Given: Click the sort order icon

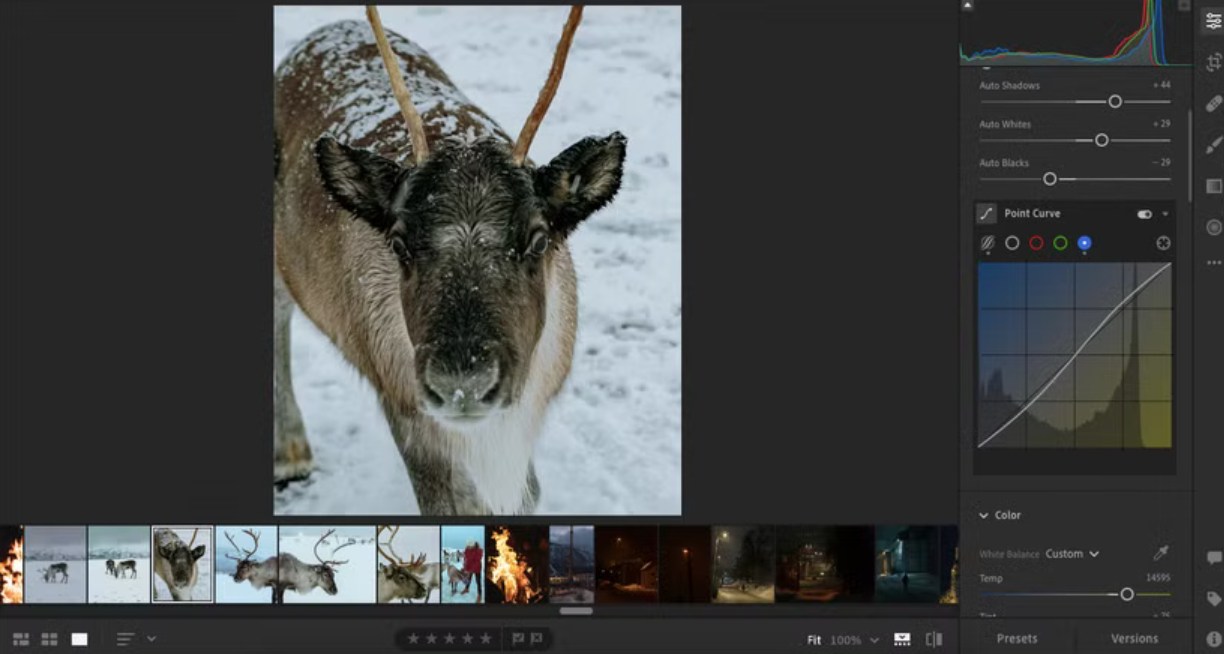Looking at the screenshot, I should point(125,639).
